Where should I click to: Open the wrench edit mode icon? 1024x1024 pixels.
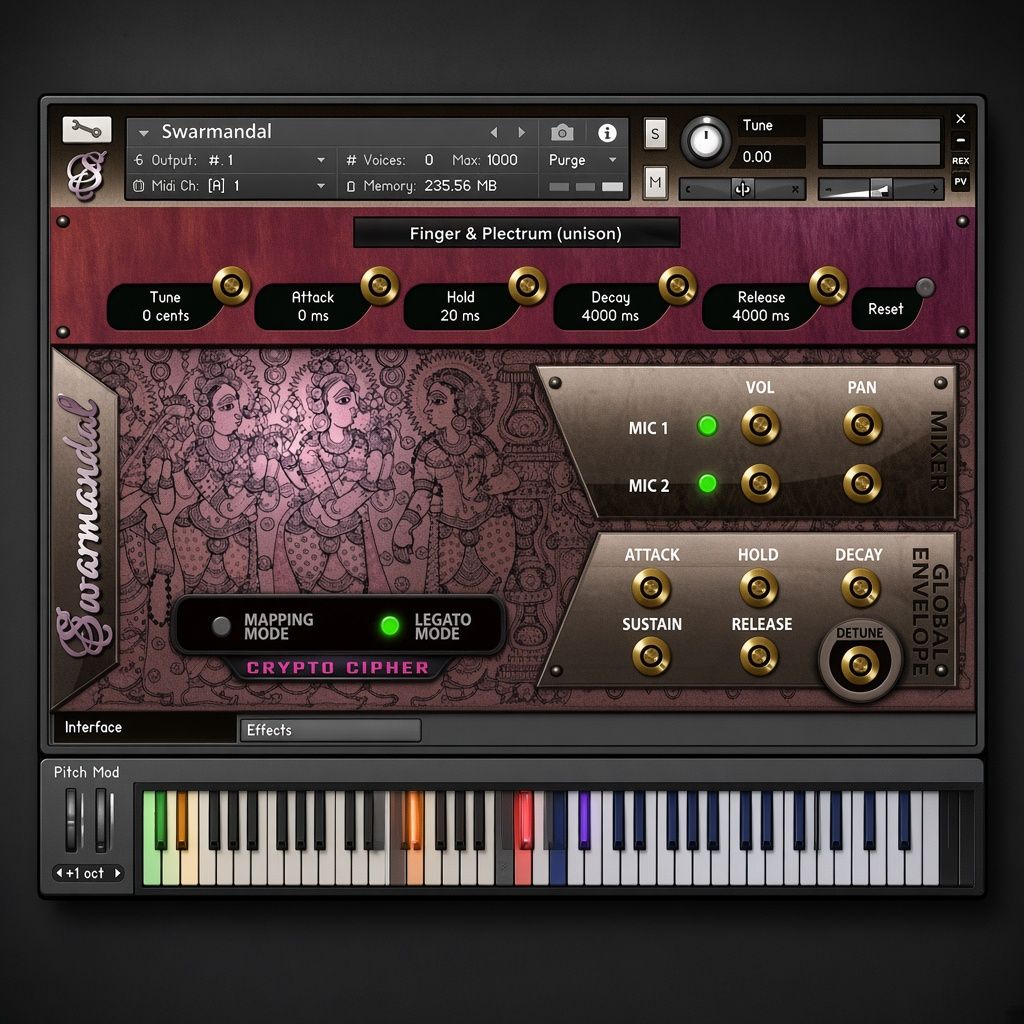click(x=87, y=129)
